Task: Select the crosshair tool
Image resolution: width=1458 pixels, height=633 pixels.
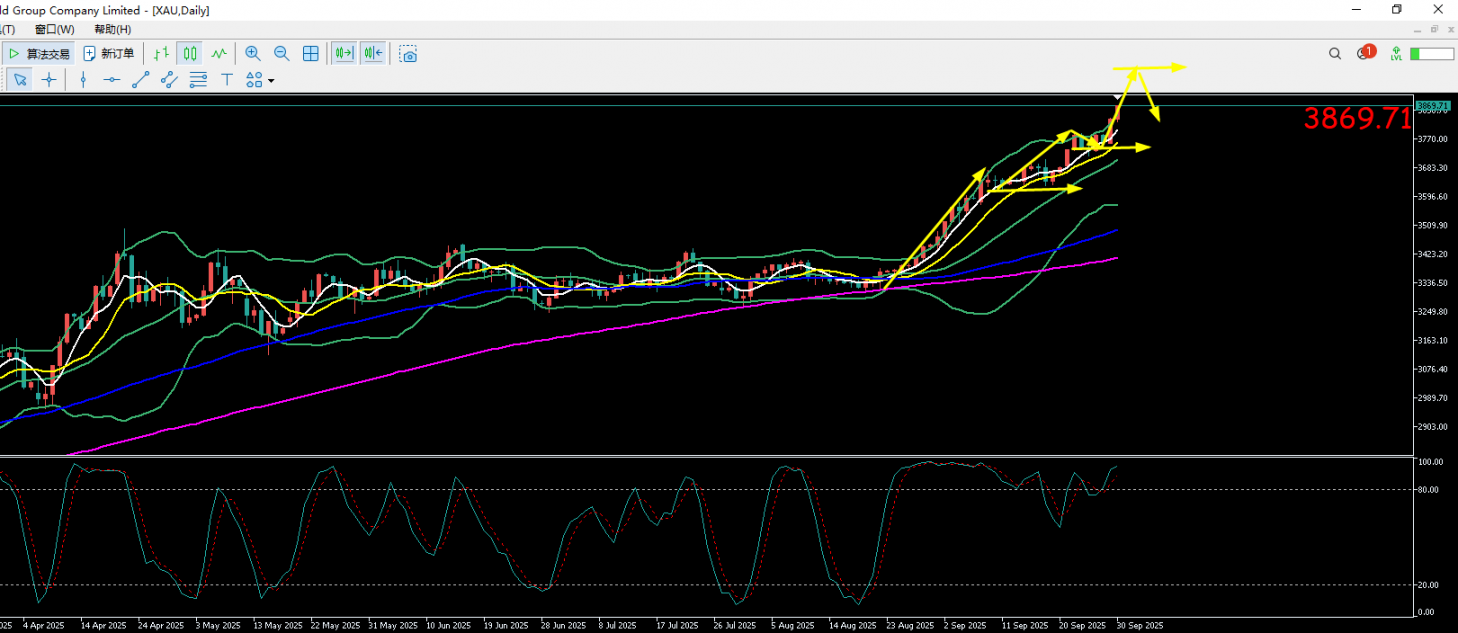Action: (x=48, y=80)
